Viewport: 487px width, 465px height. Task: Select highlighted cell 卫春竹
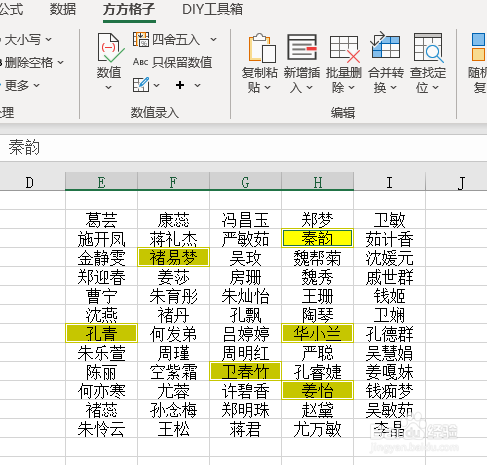click(245, 371)
